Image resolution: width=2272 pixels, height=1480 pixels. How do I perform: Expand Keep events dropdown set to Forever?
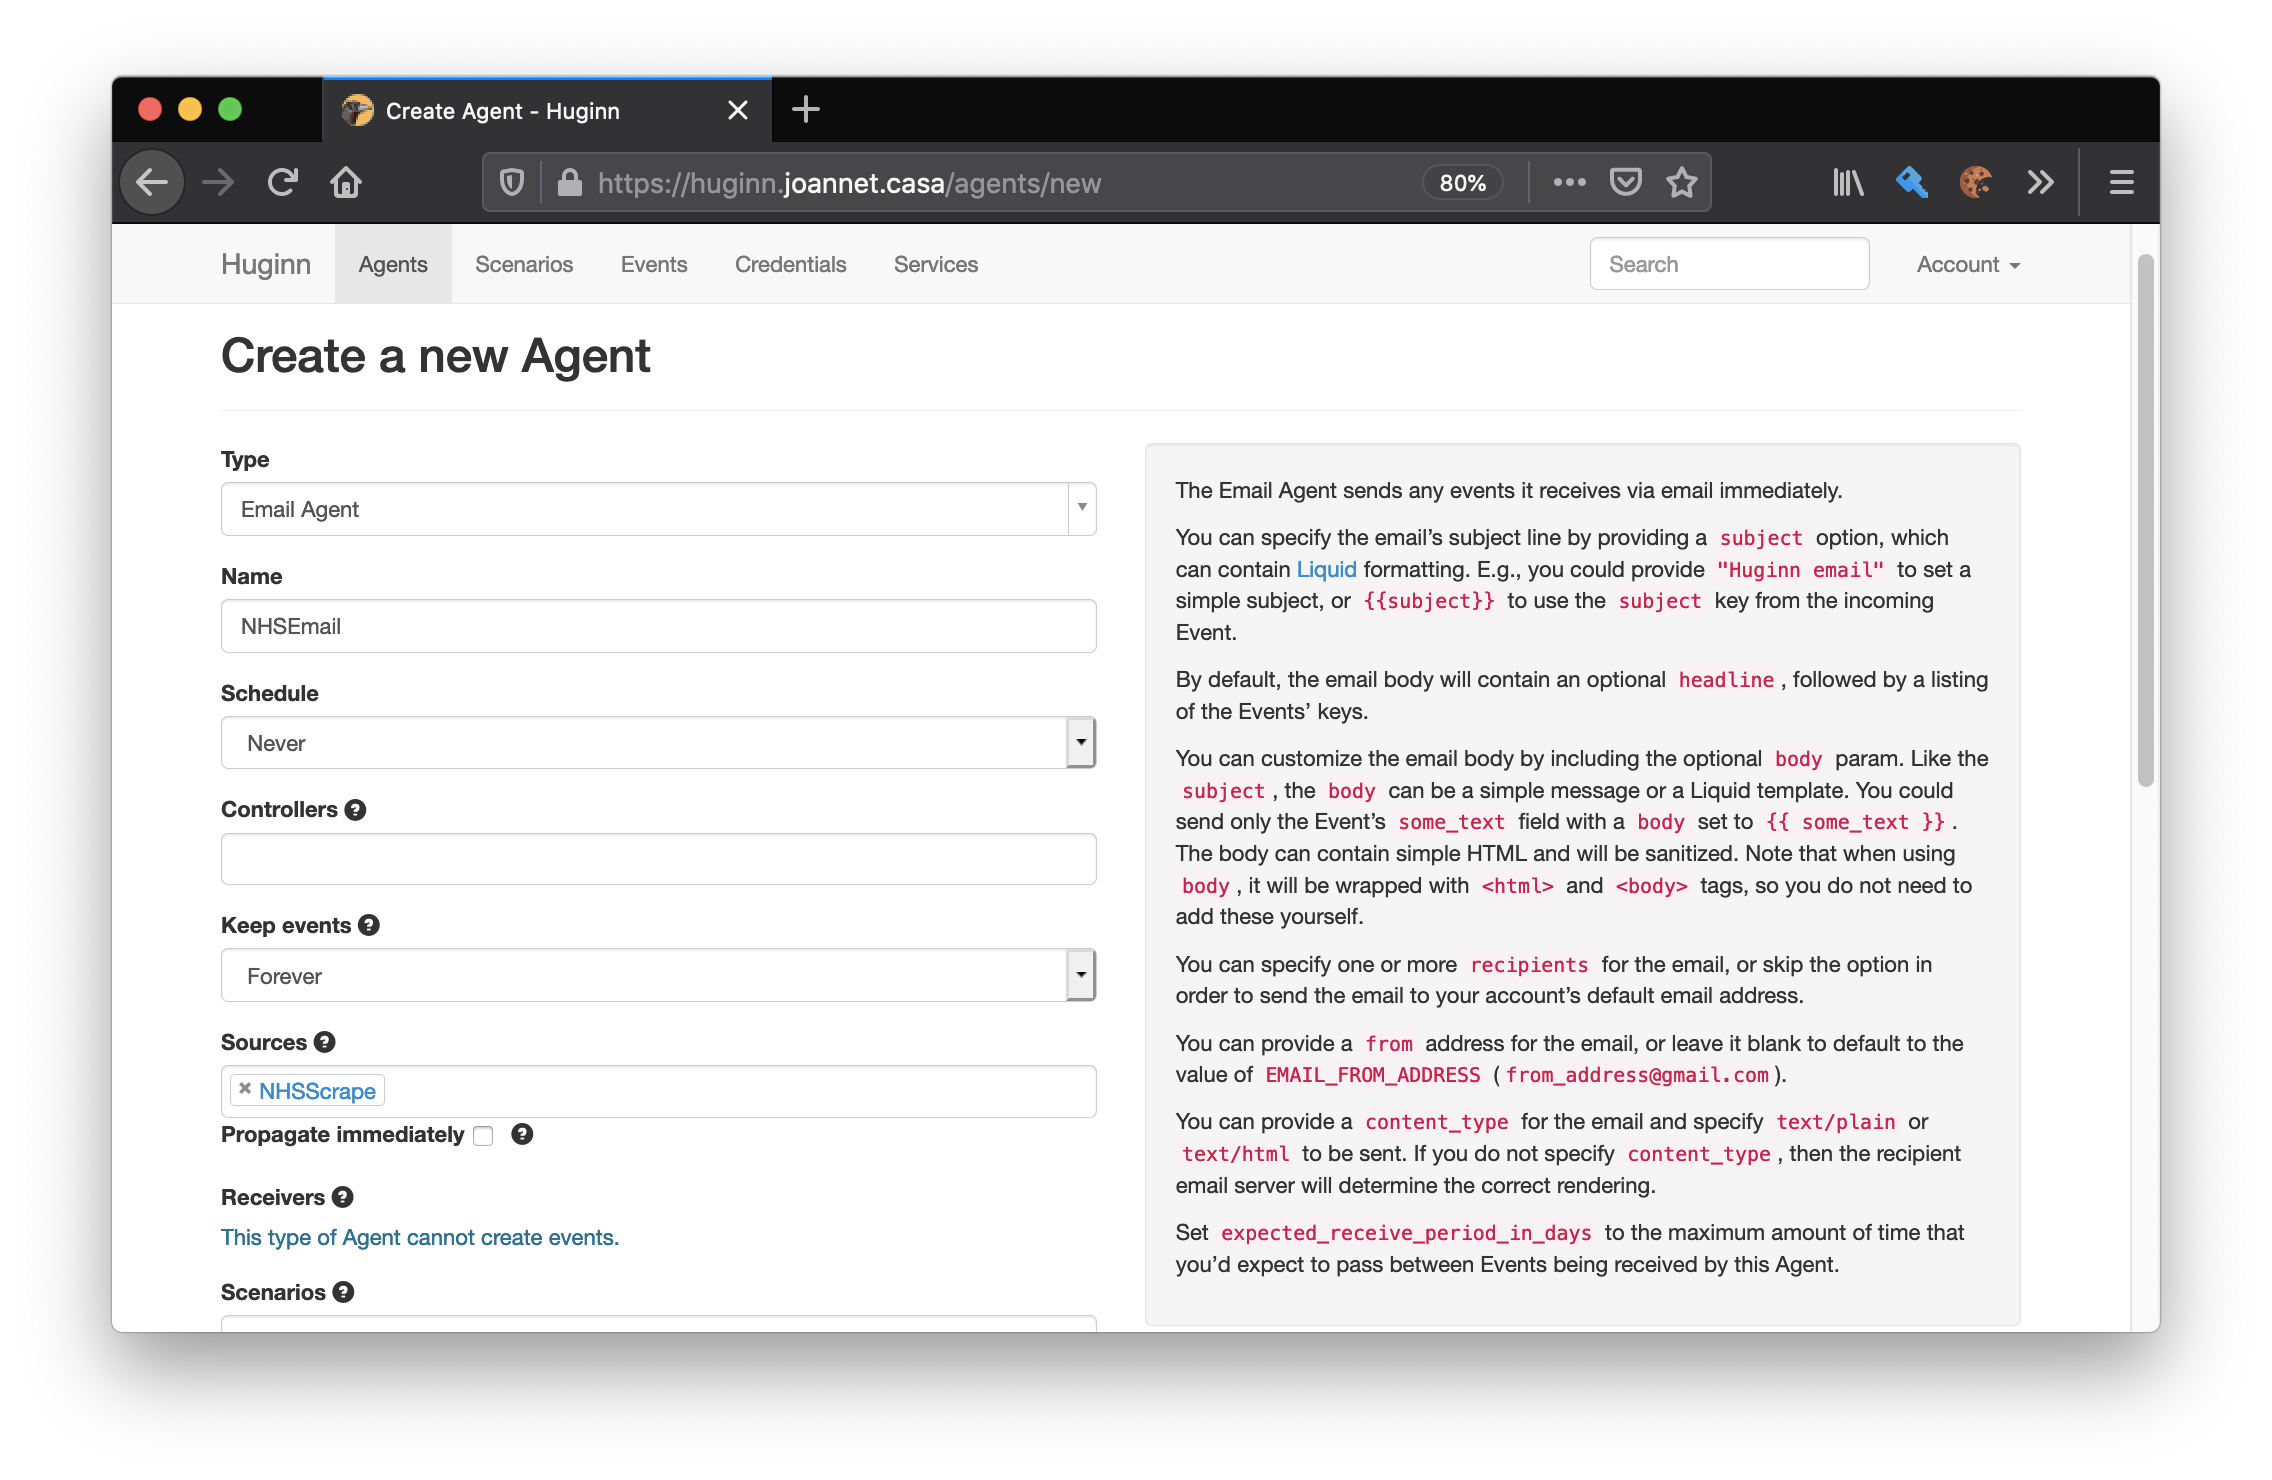pyautogui.click(x=658, y=976)
